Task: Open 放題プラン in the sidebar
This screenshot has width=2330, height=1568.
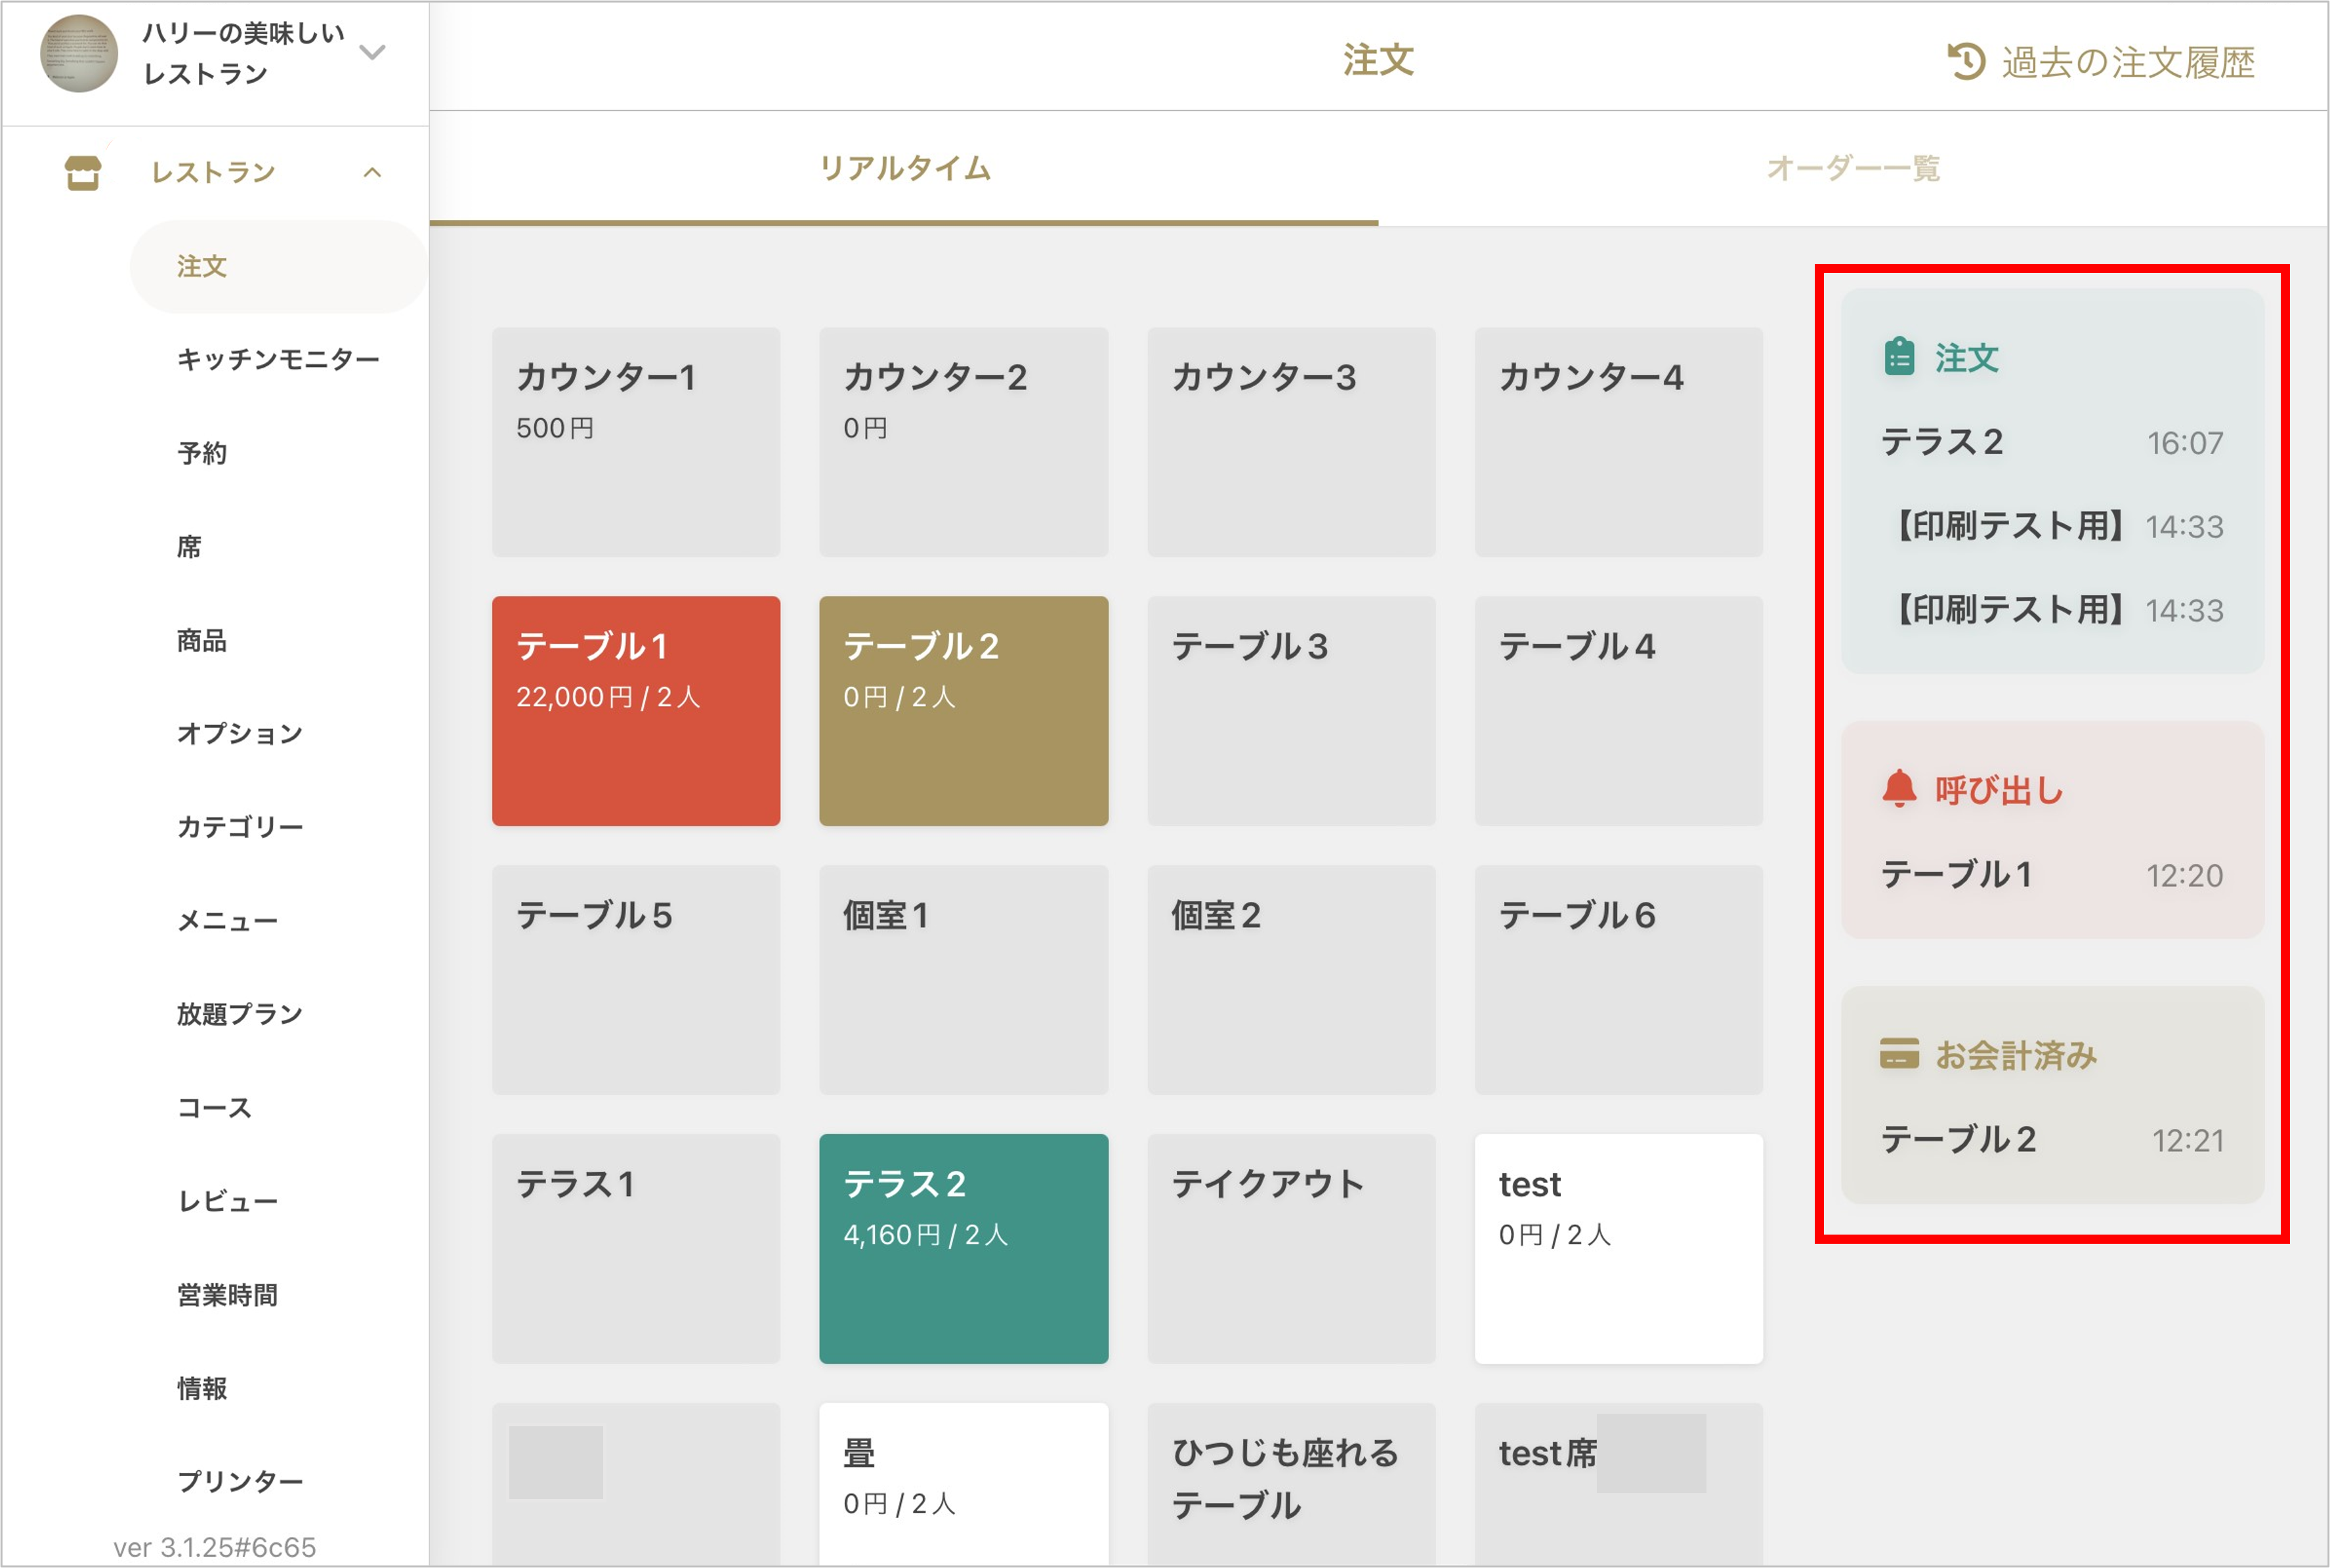Action: coord(240,1014)
